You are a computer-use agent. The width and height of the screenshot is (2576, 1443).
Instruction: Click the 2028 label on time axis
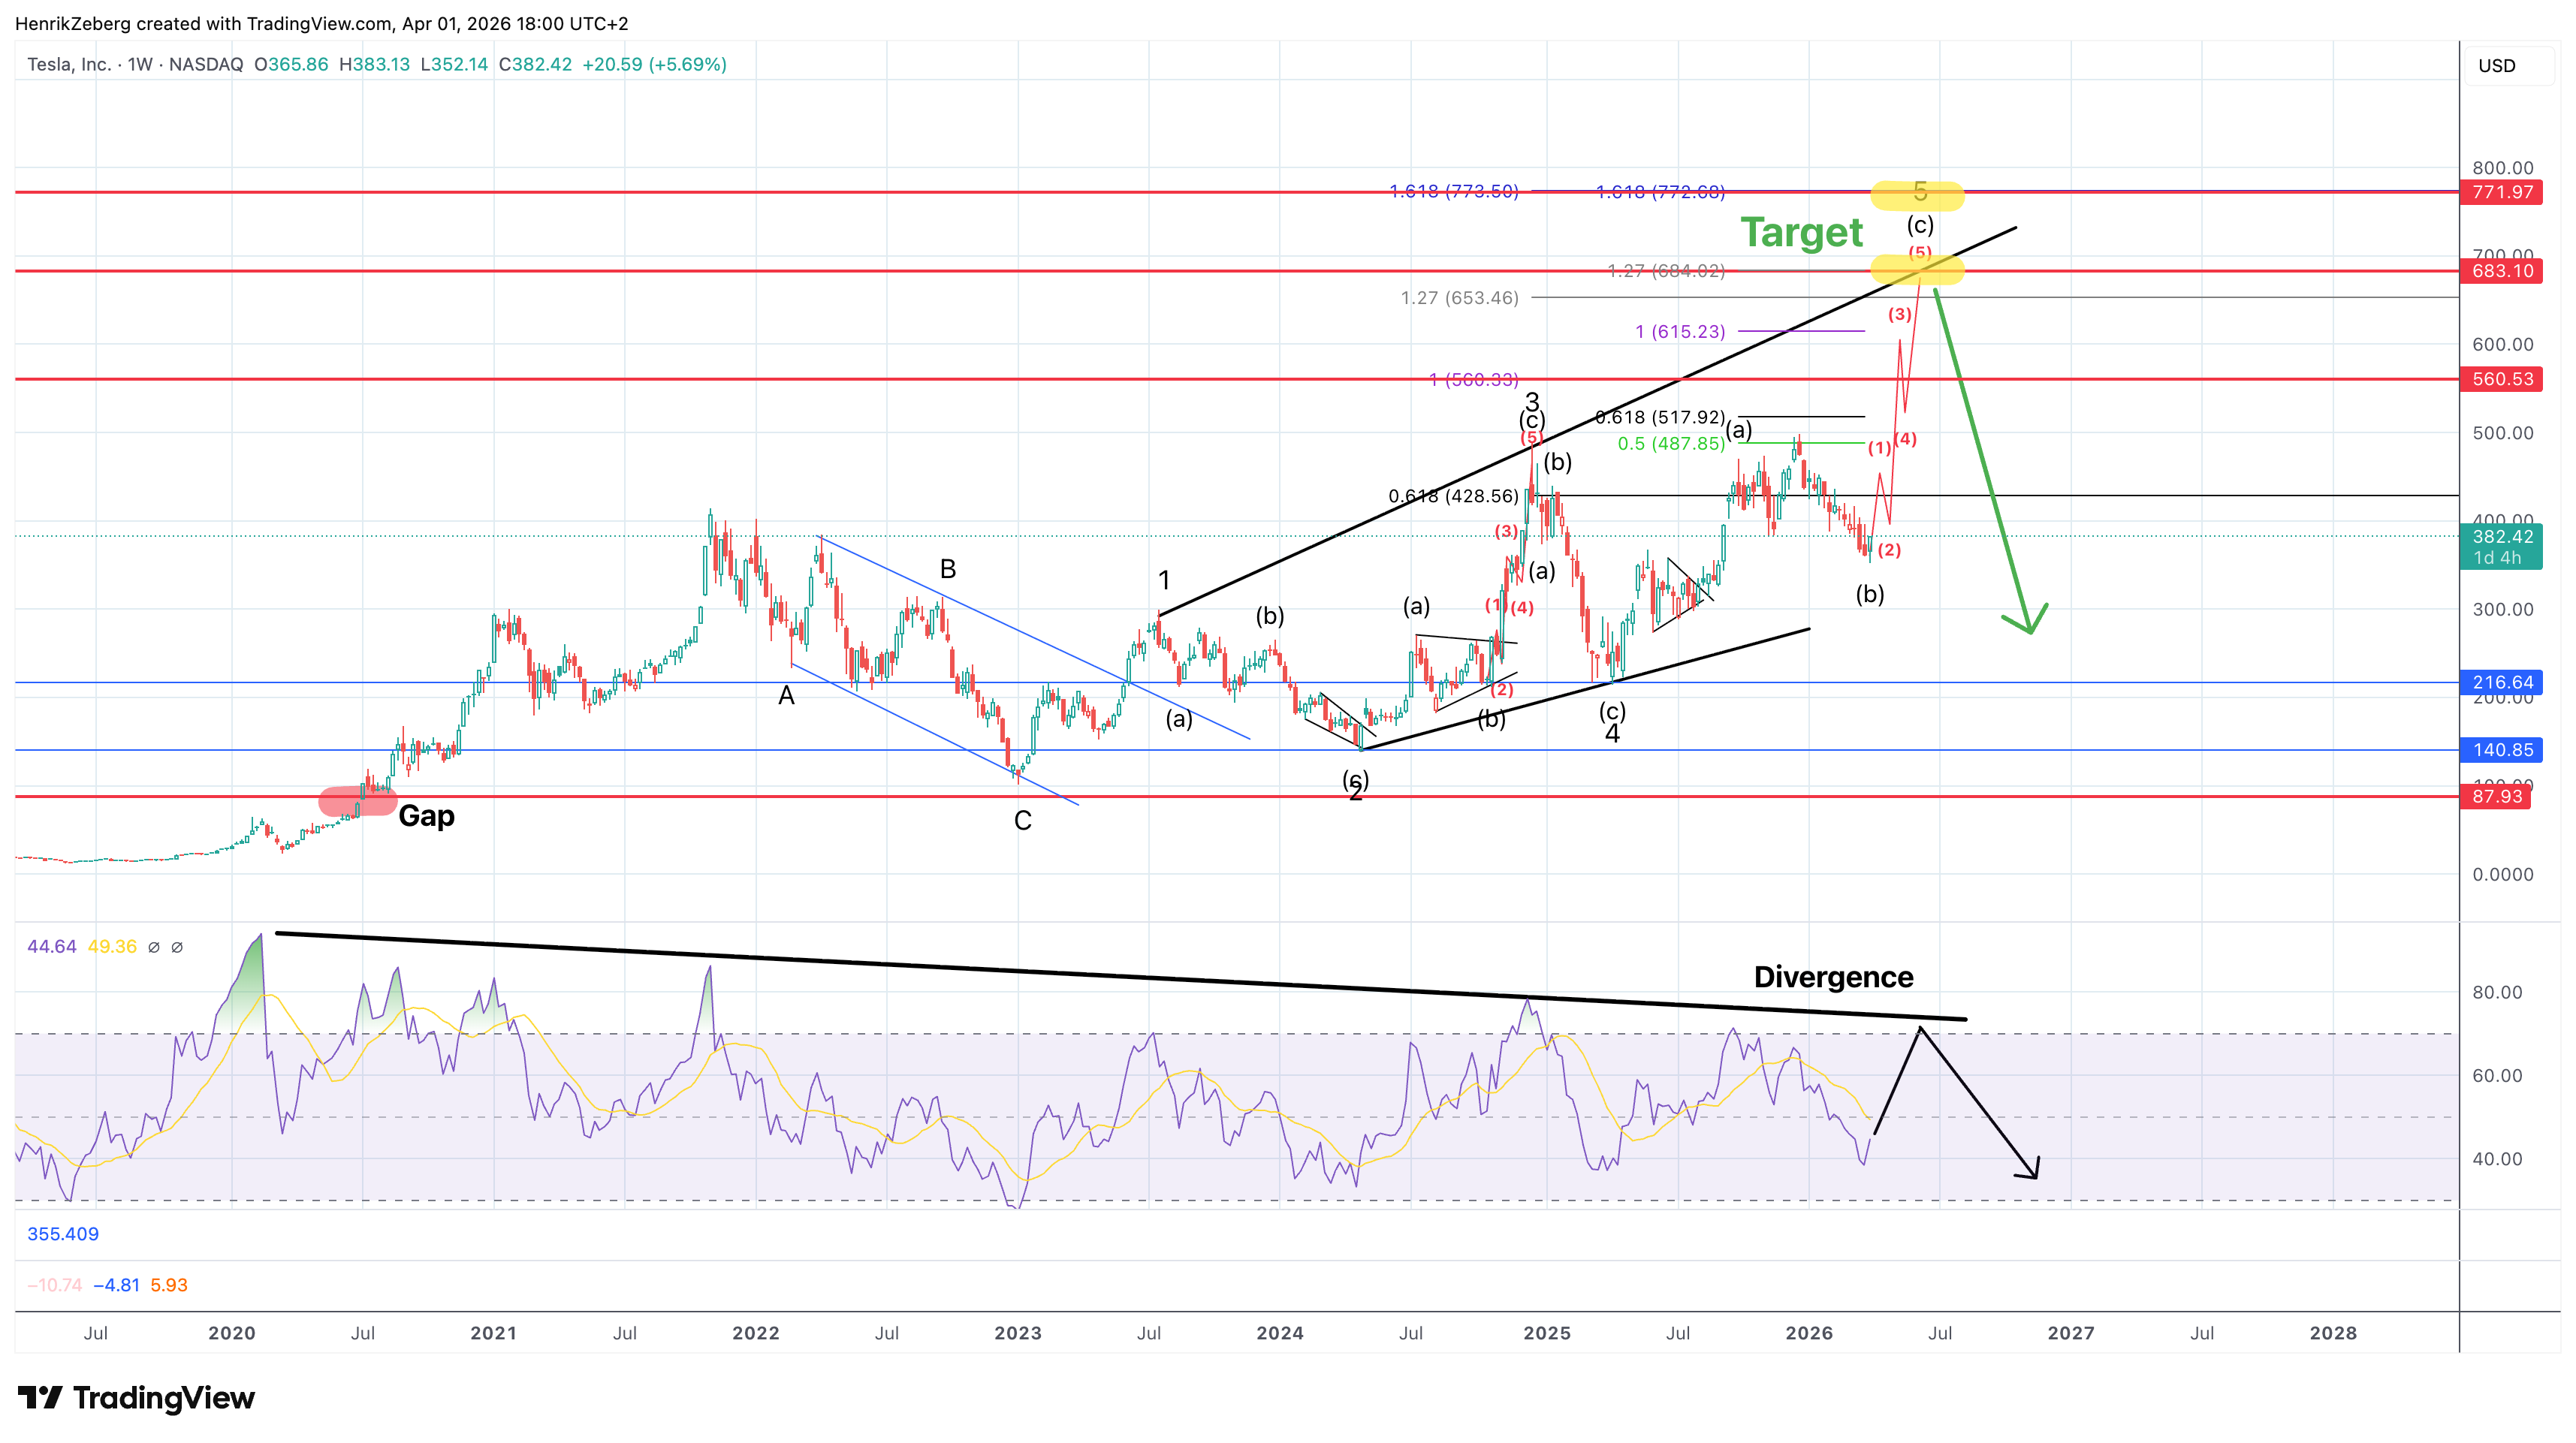(2333, 1333)
